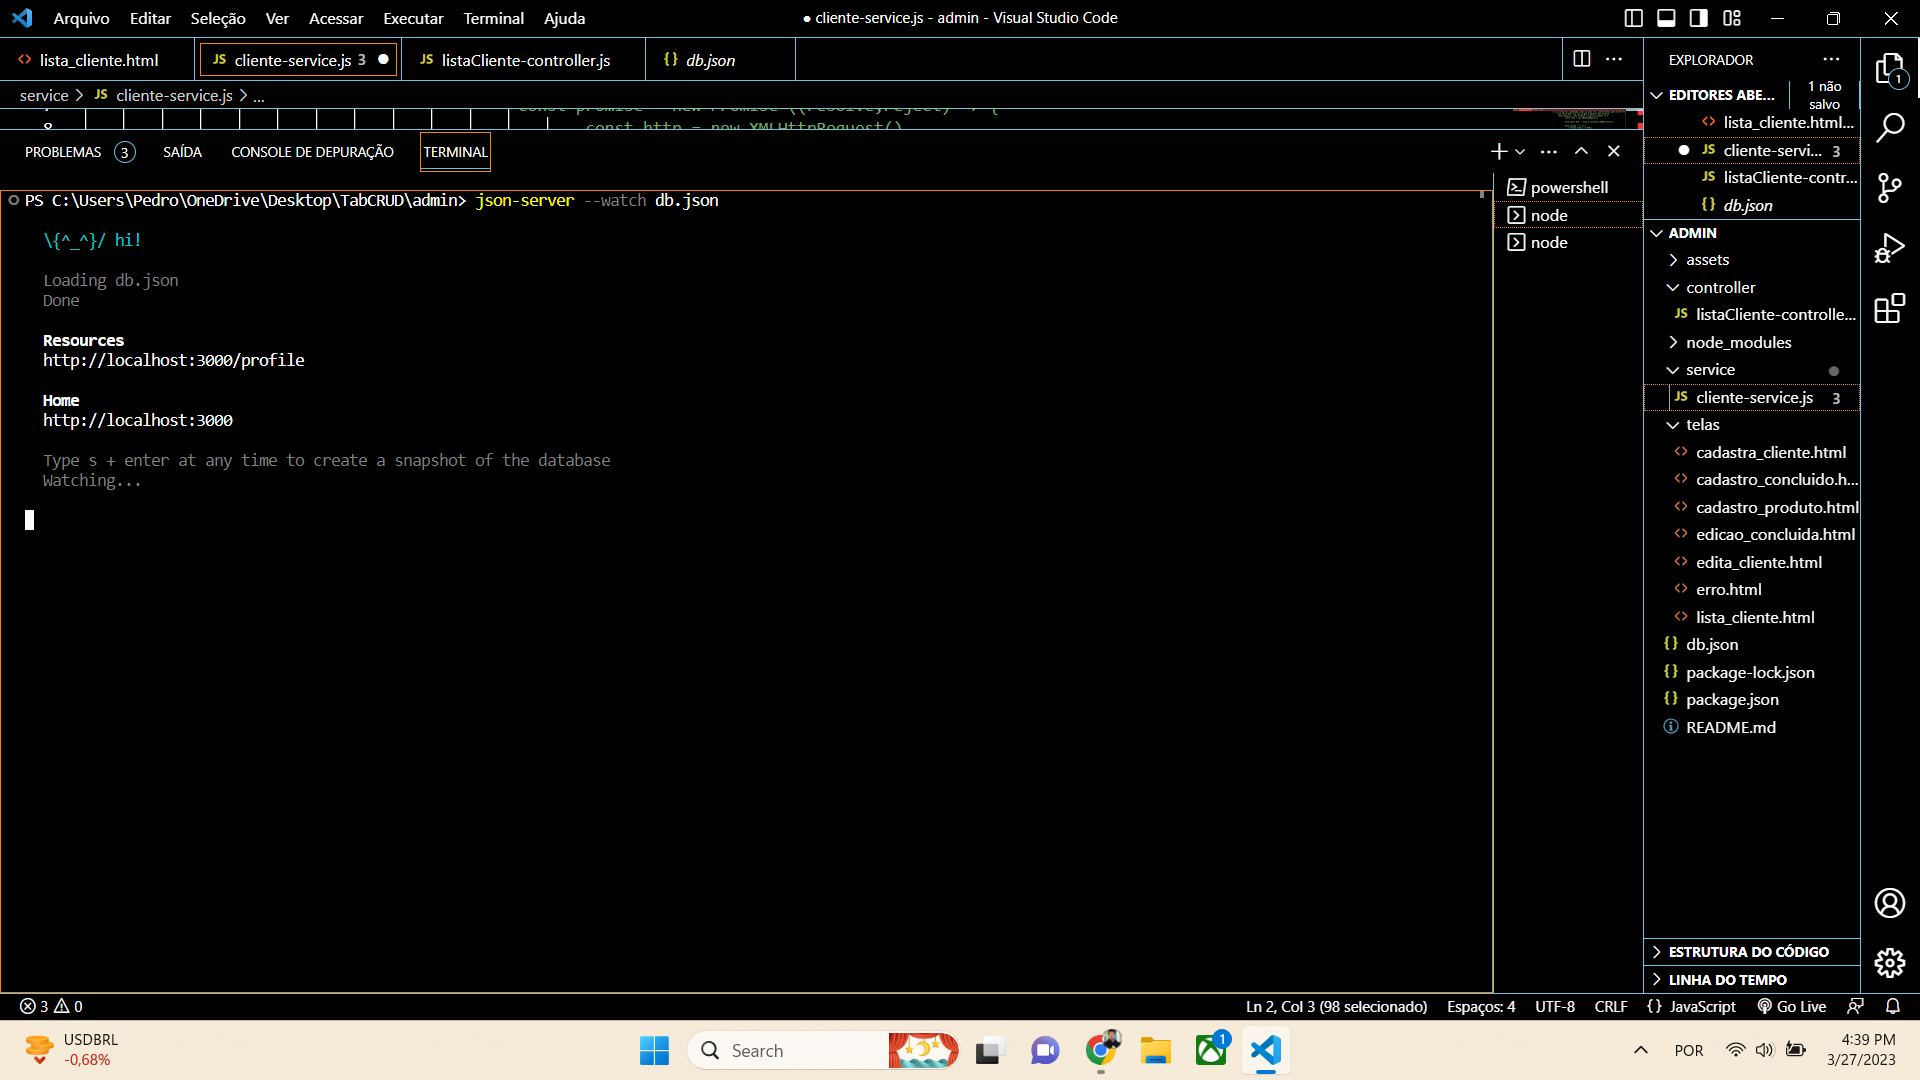
Task: Click the taskbar Search box
Action: pyautogui.click(x=787, y=1050)
